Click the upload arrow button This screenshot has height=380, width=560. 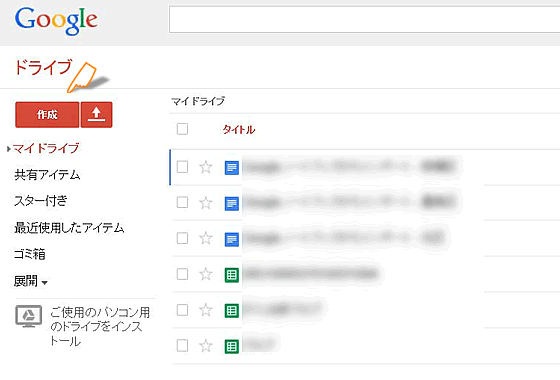(x=96, y=115)
